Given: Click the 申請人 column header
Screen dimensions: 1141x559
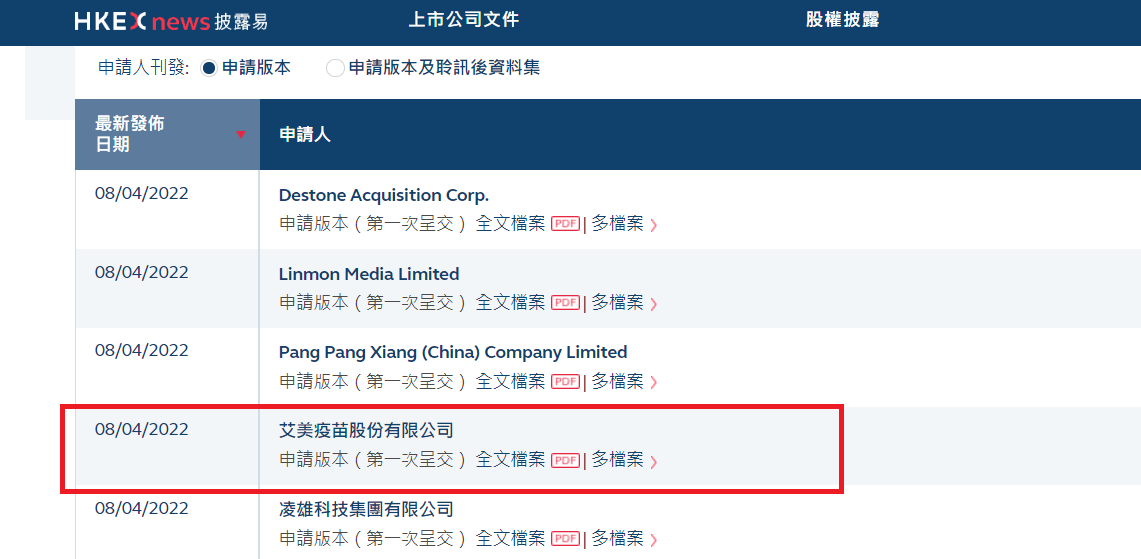Looking at the screenshot, I should [305, 135].
